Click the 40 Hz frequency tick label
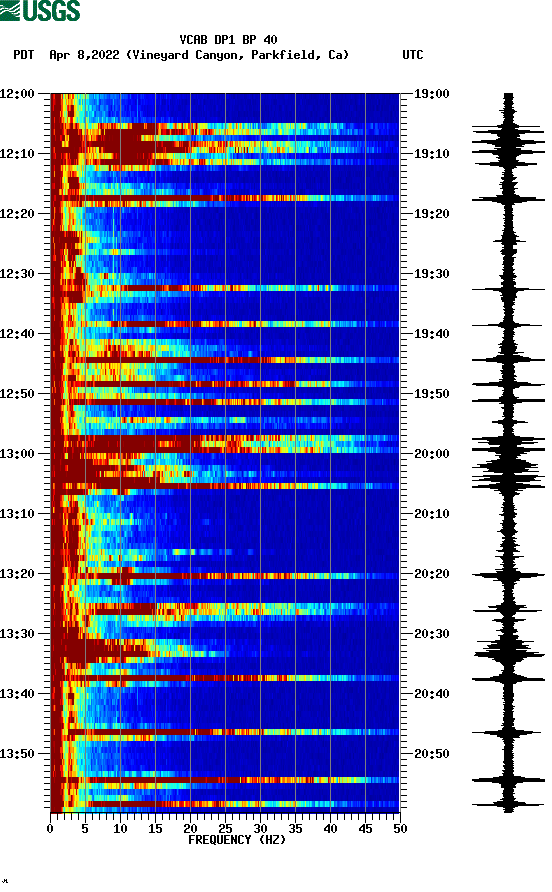 click(330, 829)
